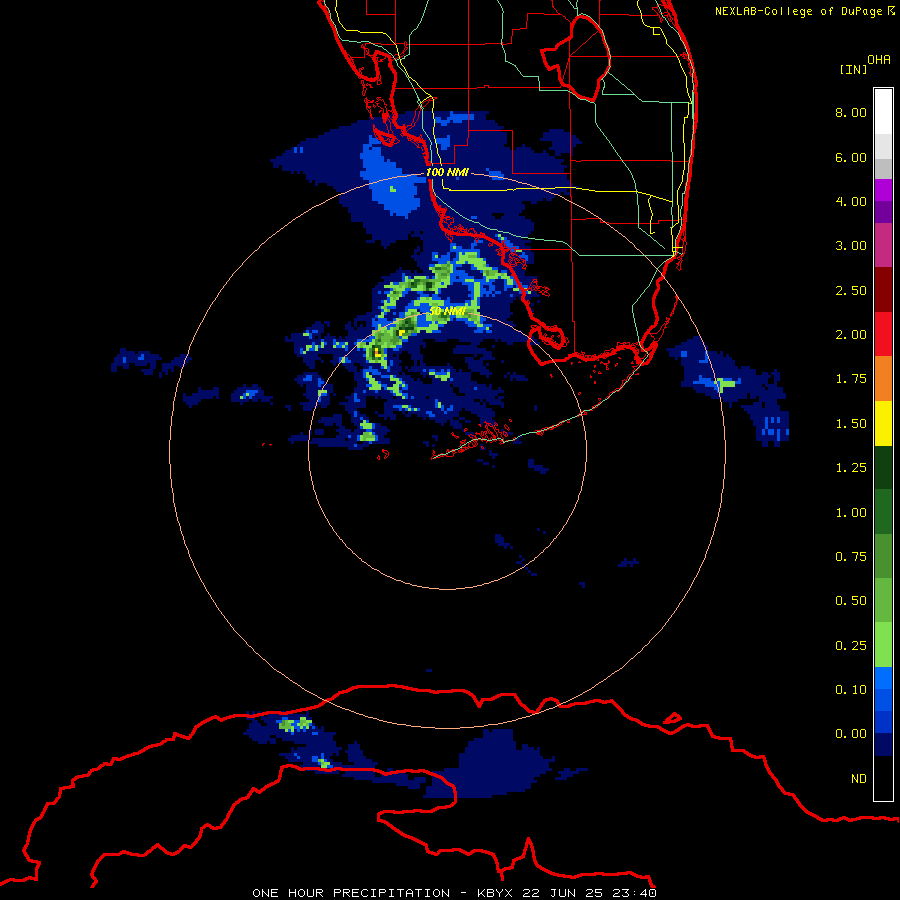Select the bright red swatch beside 2.00
This screenshot has width=900, height=900.
click(x=883, y=334)
